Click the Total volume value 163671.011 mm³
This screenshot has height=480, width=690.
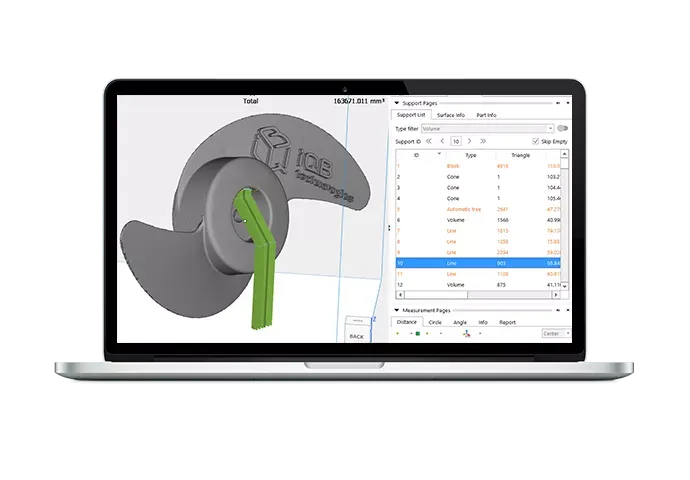click(x=359, y=101)
